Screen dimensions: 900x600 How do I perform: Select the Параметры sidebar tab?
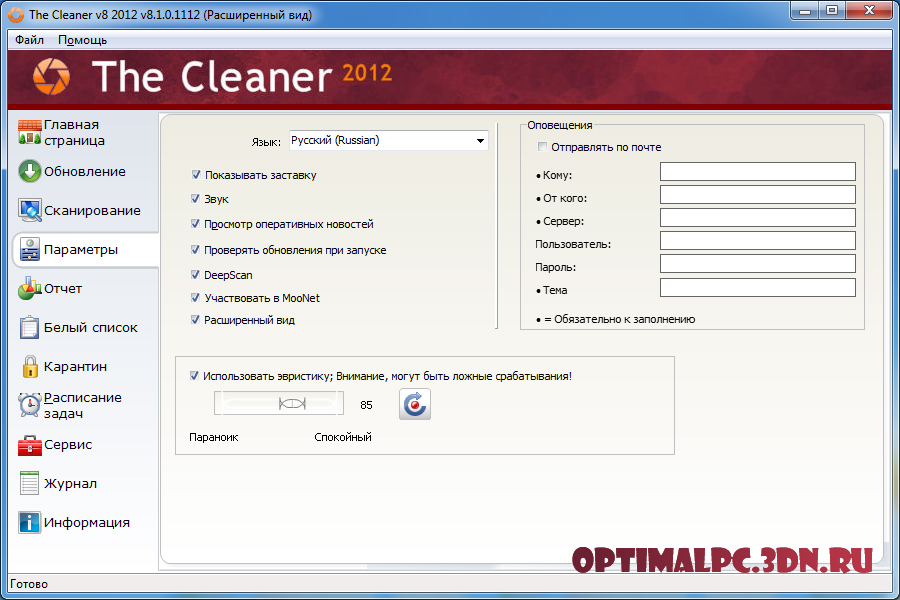[x=86, y=250]
